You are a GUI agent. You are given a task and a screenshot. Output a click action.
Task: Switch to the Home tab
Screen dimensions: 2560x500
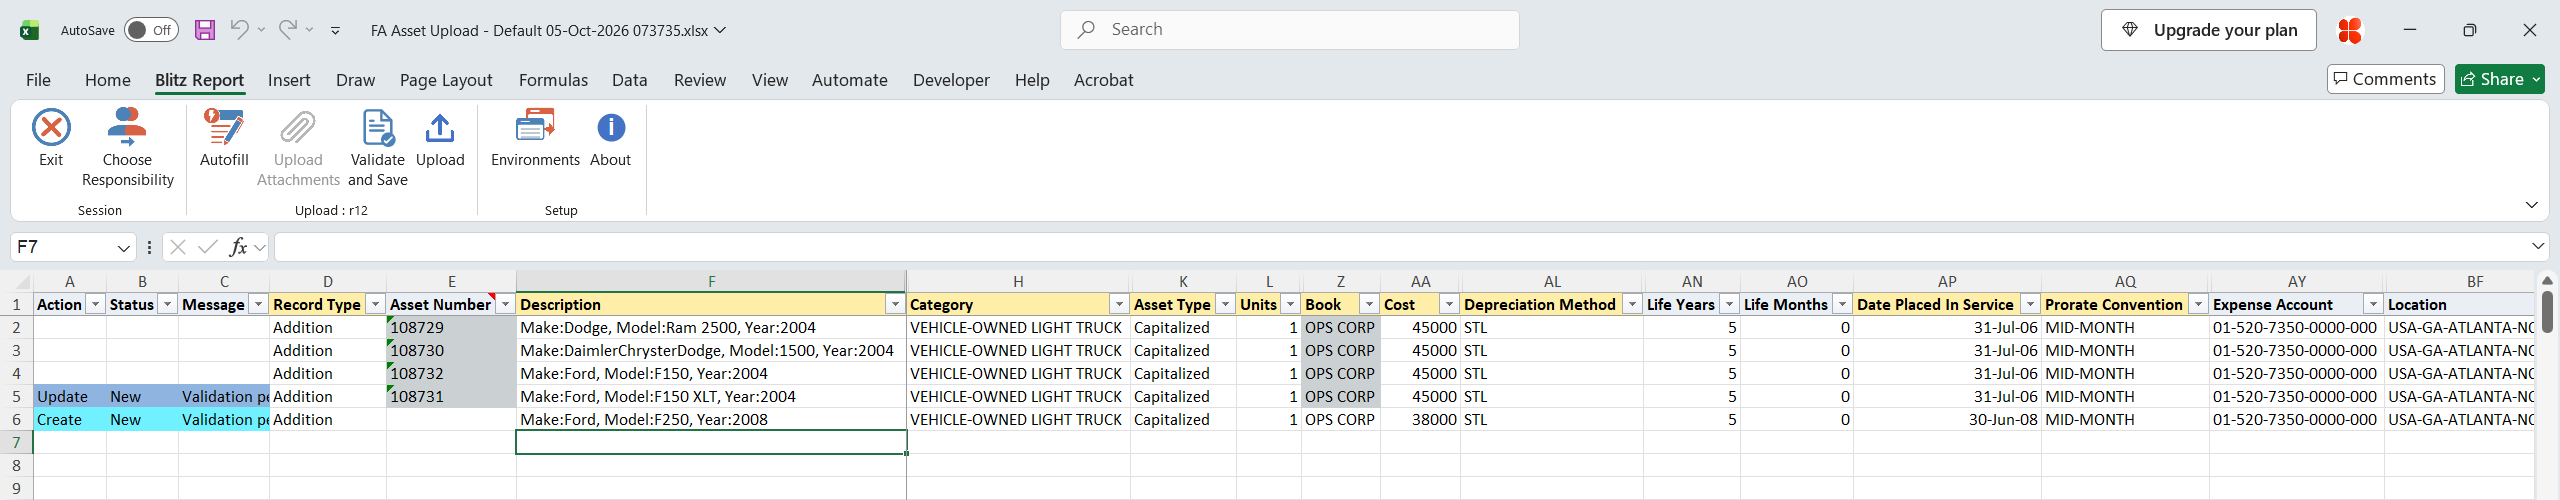(107, 80)
